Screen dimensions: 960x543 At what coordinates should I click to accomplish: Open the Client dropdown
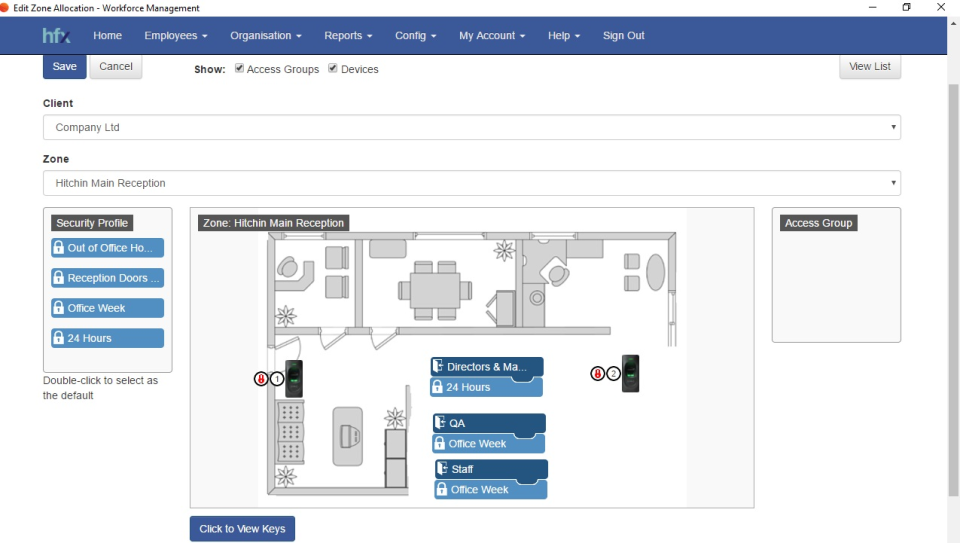click(471, 127)
